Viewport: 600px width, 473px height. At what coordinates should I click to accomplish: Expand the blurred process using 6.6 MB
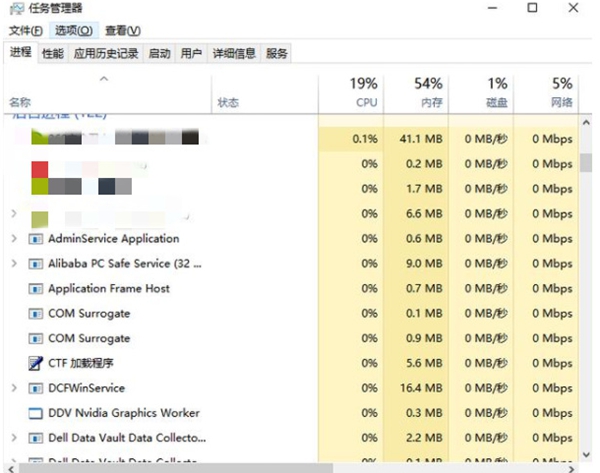point(14,214)
